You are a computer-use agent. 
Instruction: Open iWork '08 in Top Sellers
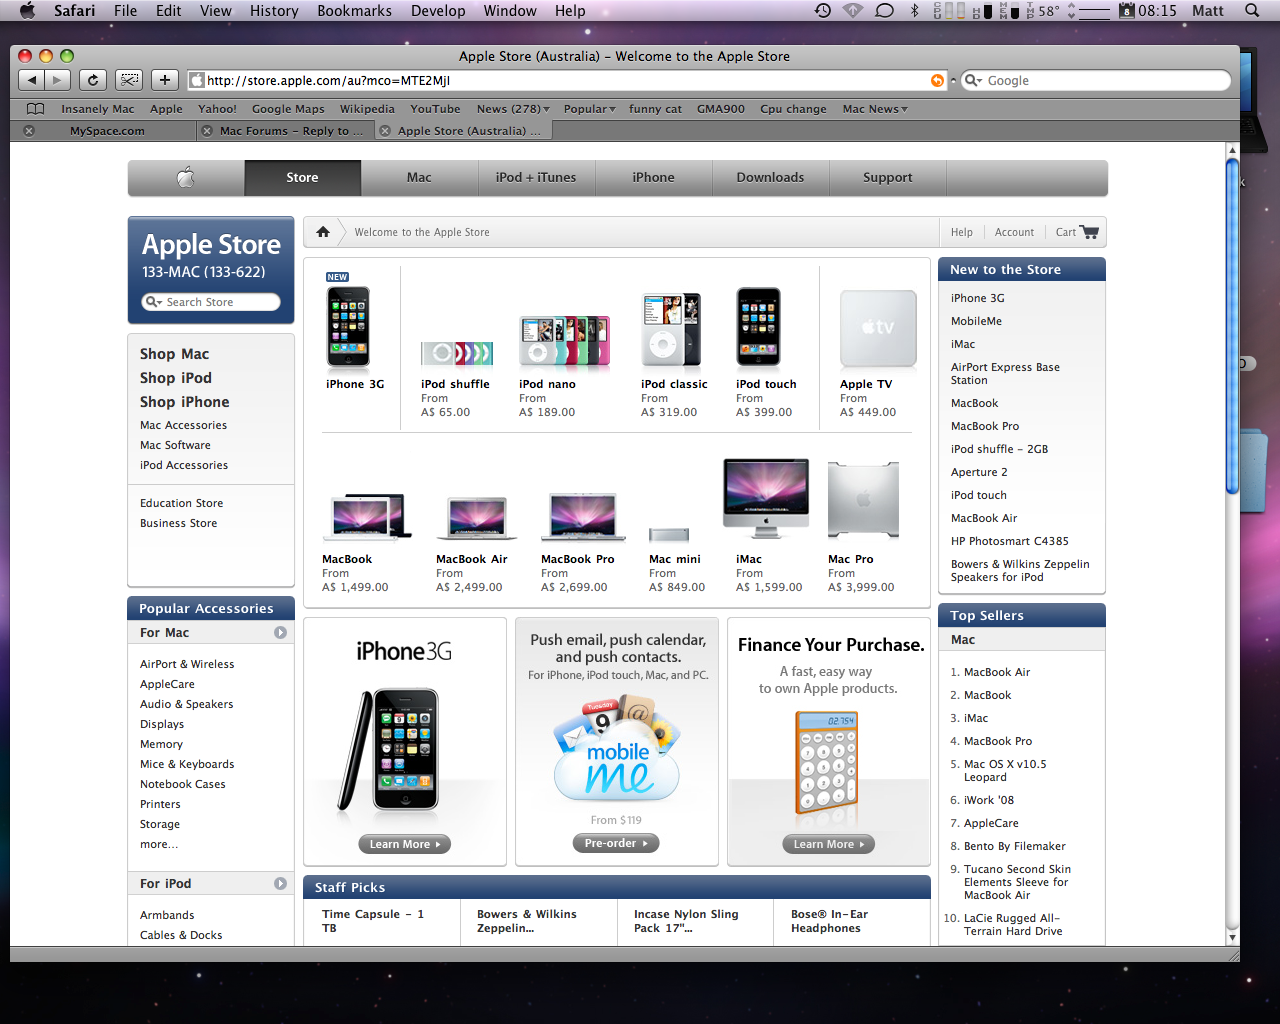pyautogui.click(x=989, y=800)
